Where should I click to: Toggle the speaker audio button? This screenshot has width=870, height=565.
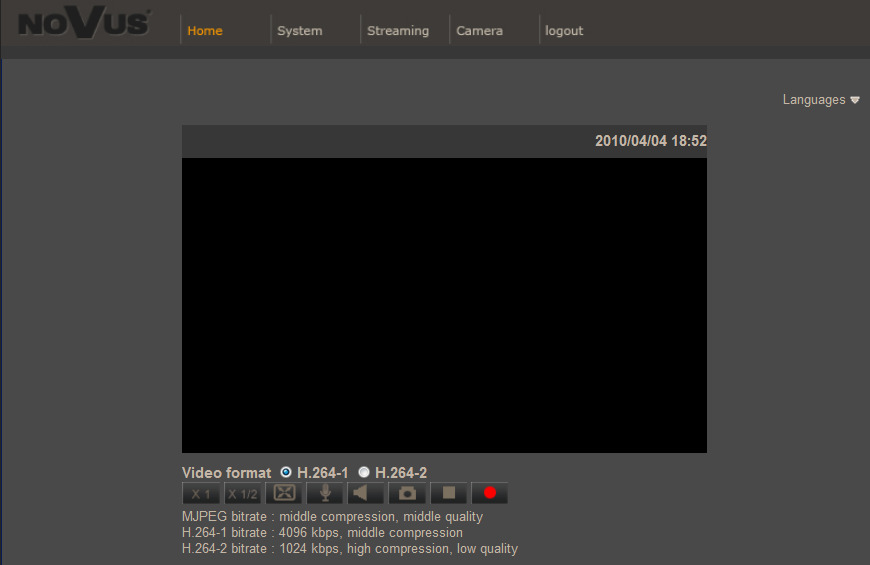366,493
